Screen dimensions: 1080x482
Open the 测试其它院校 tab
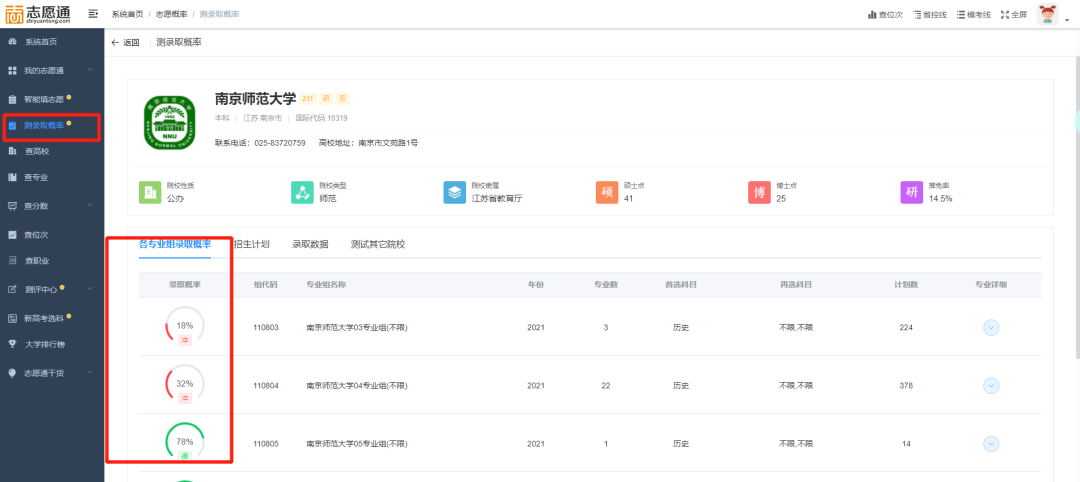tap(378, 244)
